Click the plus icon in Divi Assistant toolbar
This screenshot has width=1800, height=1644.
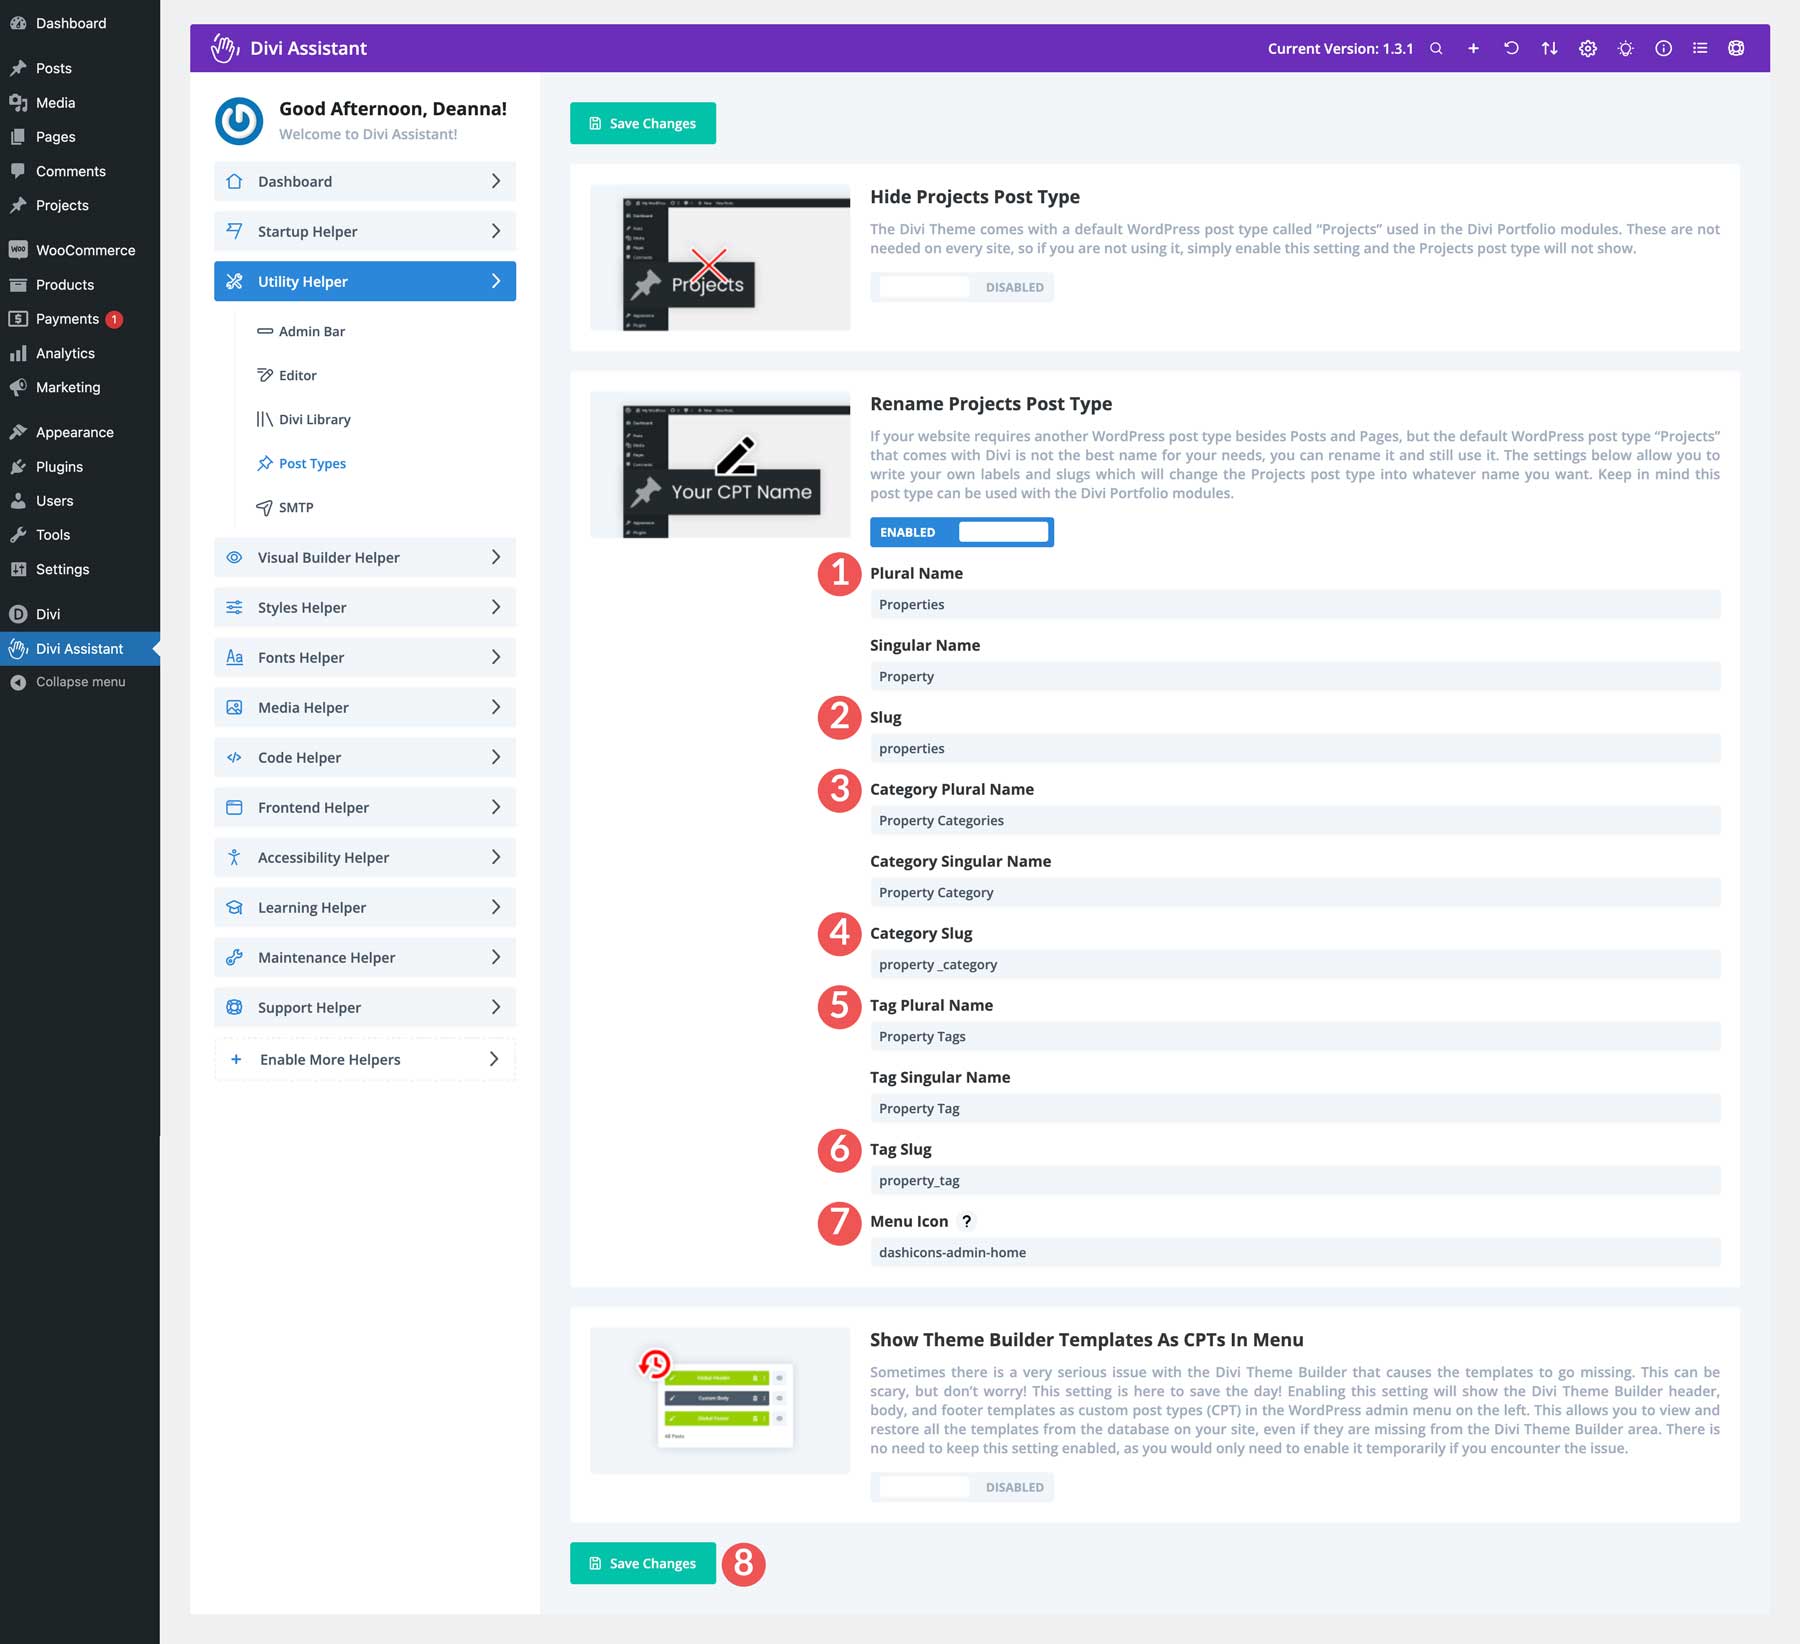pyautogui.click(x=1473, y=48)
